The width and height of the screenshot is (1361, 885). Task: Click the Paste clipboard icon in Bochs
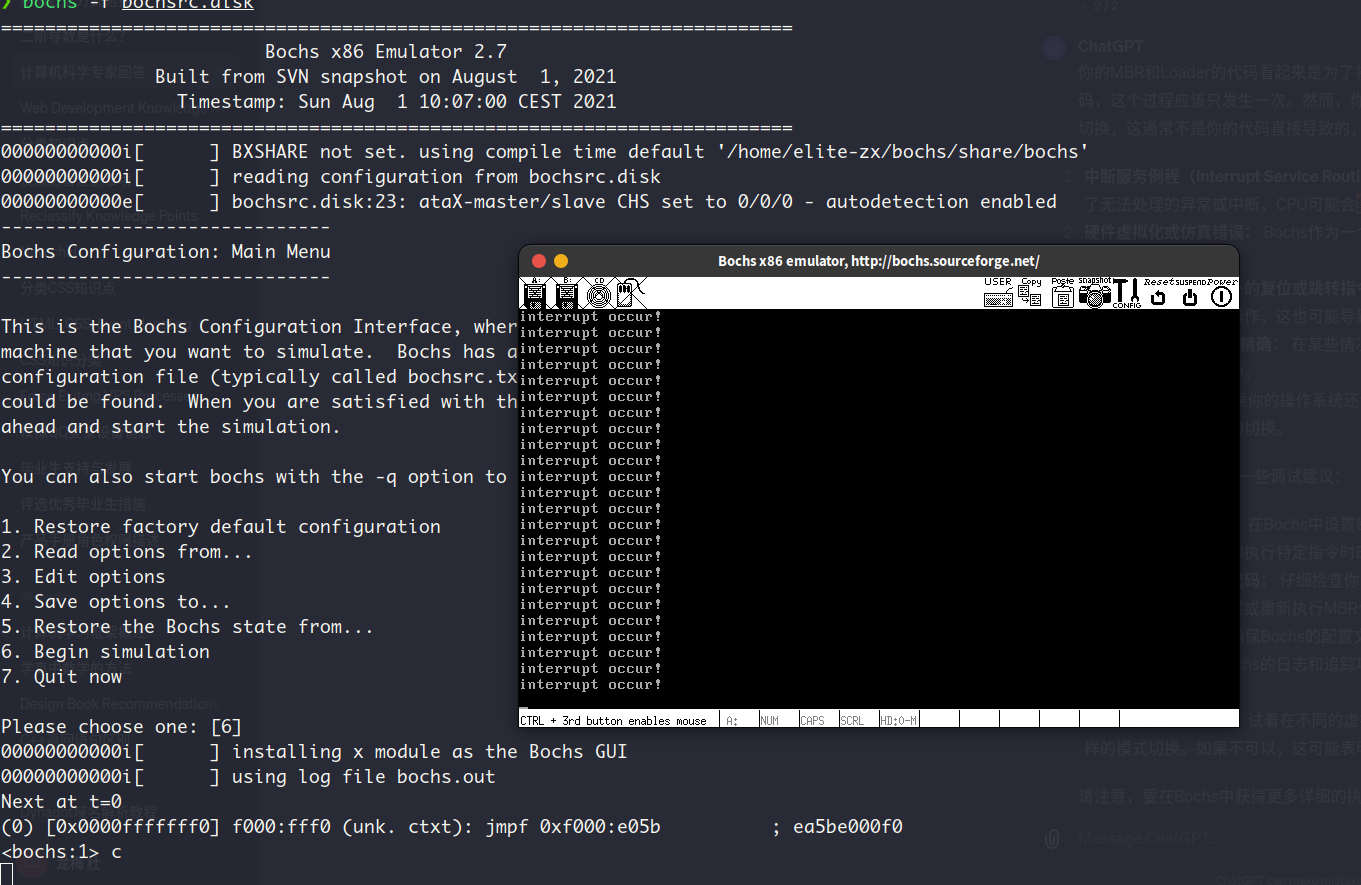(x=1062, y=294)
